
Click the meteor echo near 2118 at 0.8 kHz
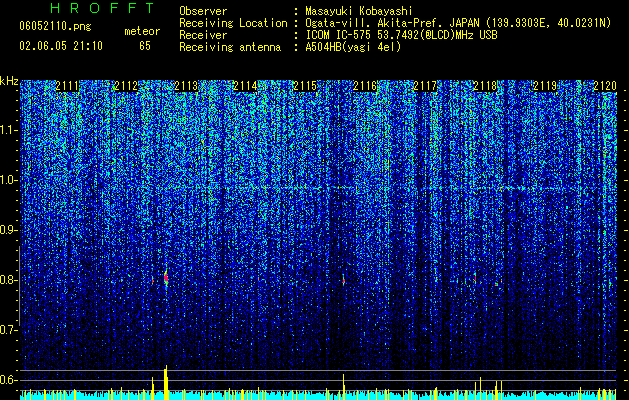click(x=476, y=278)
